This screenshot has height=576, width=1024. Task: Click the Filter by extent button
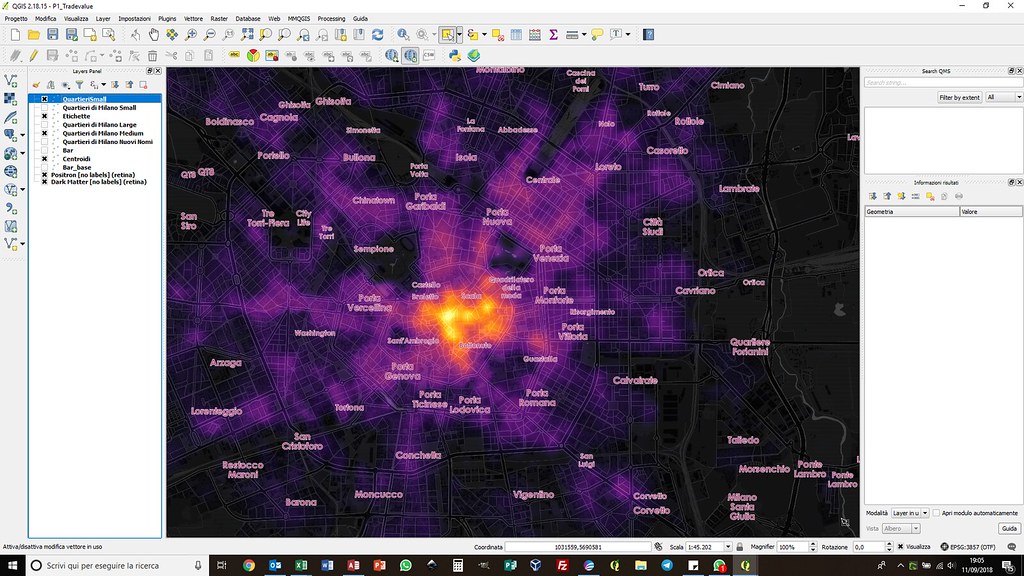click(x=959, y=97)
